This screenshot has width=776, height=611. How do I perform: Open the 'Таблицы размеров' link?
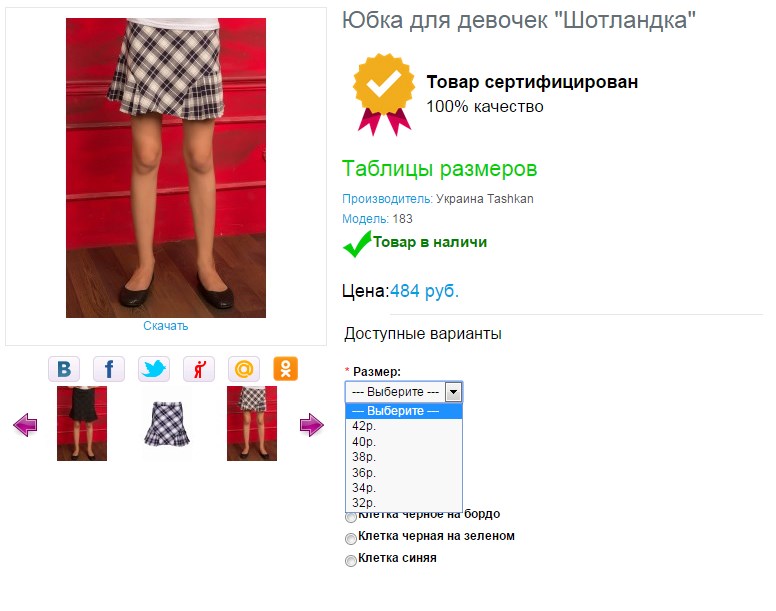point(439,169)
